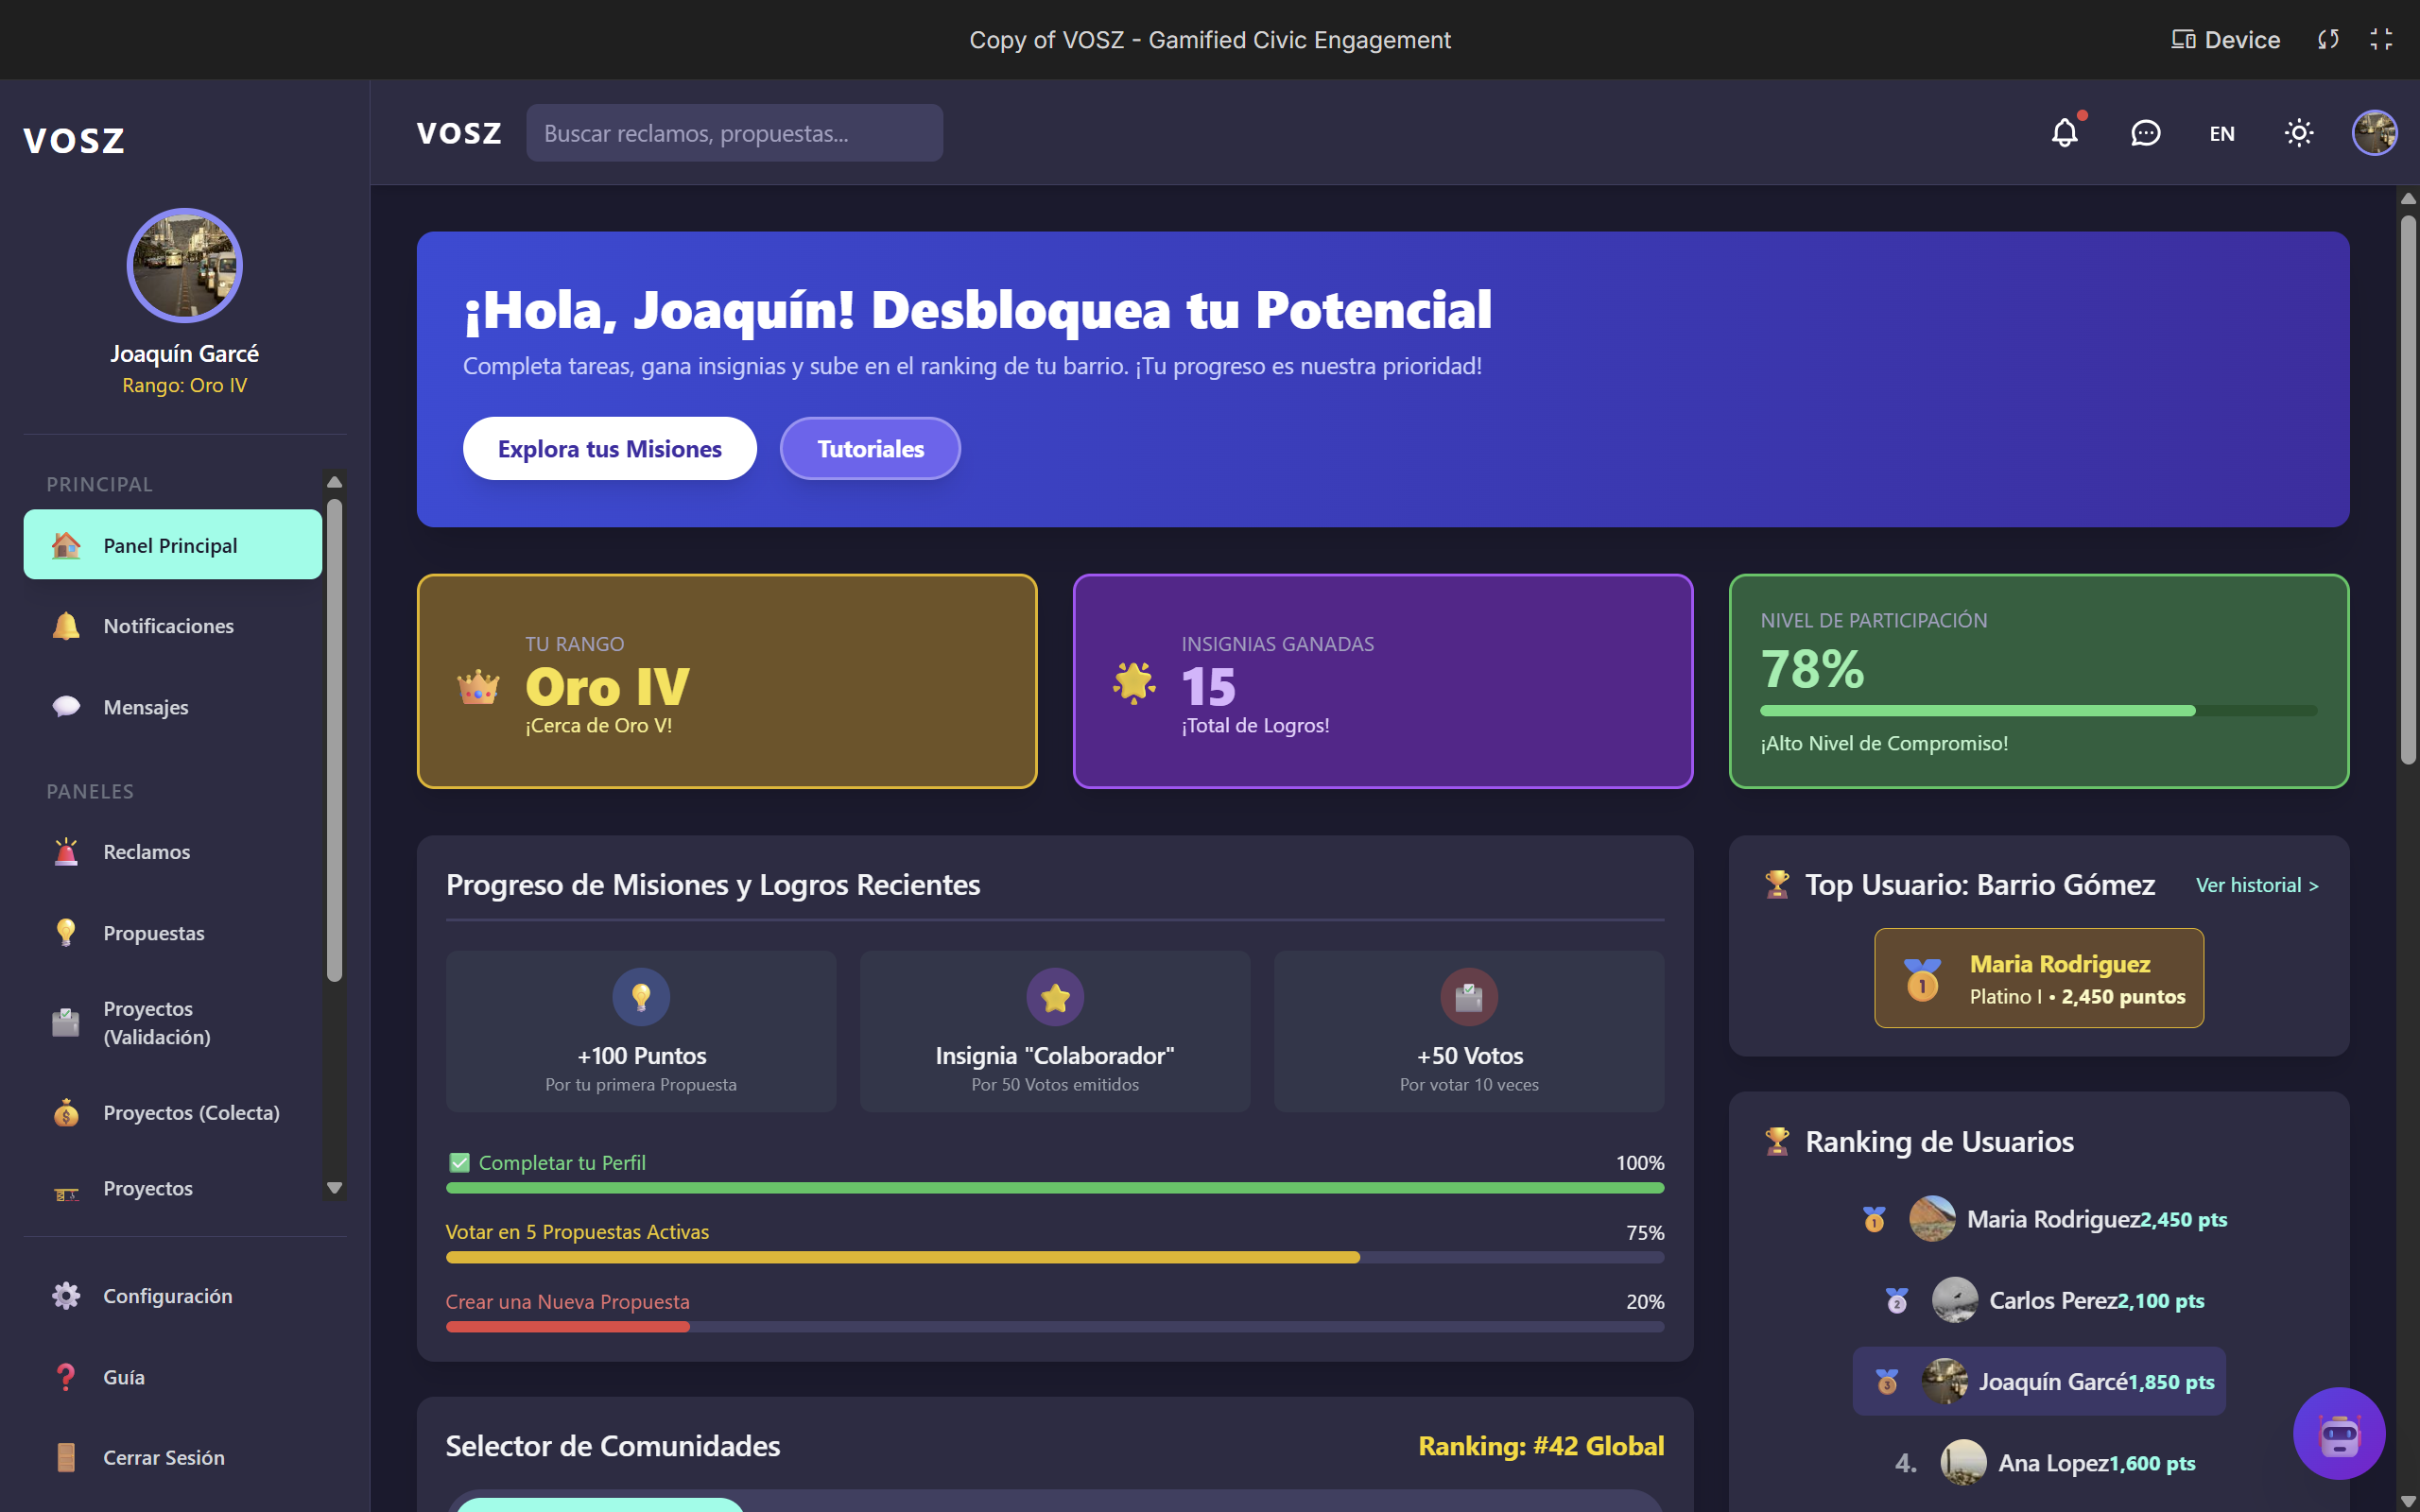The height and width of the screenshot is (1512, 2420).
Task: Click the Crear una Nueva Propuesta progress bar
Action: click(1055, 1327)
